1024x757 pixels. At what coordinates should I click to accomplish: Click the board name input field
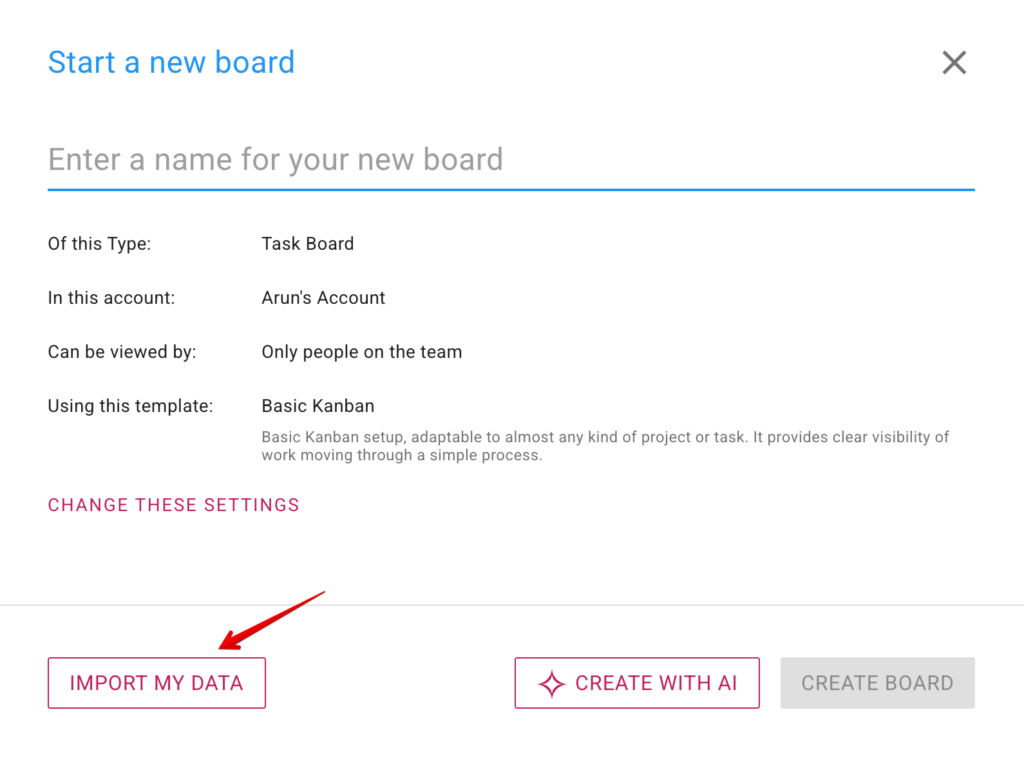pyautogui.click(x=400, y=159)
